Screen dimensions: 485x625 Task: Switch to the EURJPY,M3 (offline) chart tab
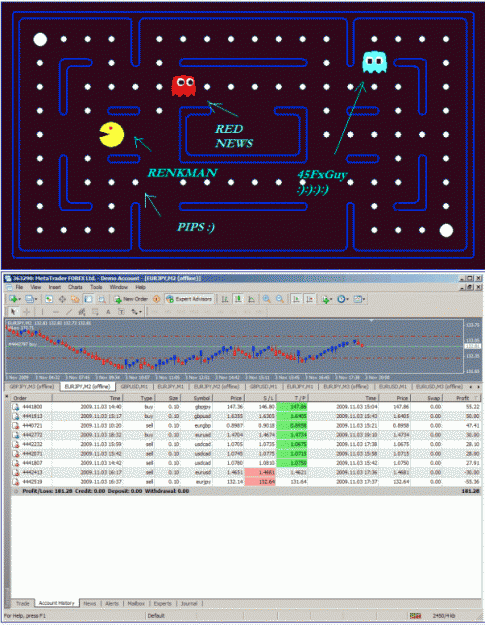[x=346, y=387]
